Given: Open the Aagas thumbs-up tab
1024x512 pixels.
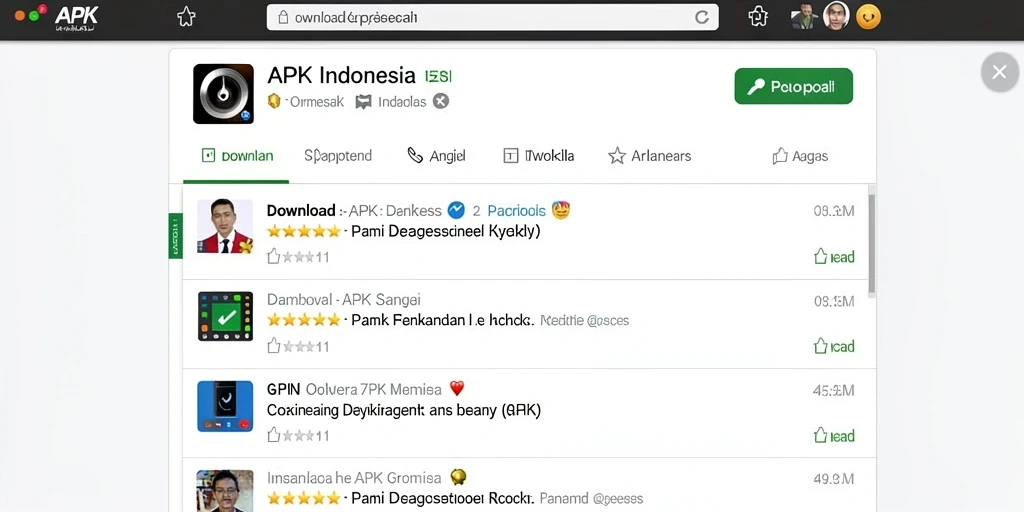Looking at the screenshot, I should click(800, 156).
